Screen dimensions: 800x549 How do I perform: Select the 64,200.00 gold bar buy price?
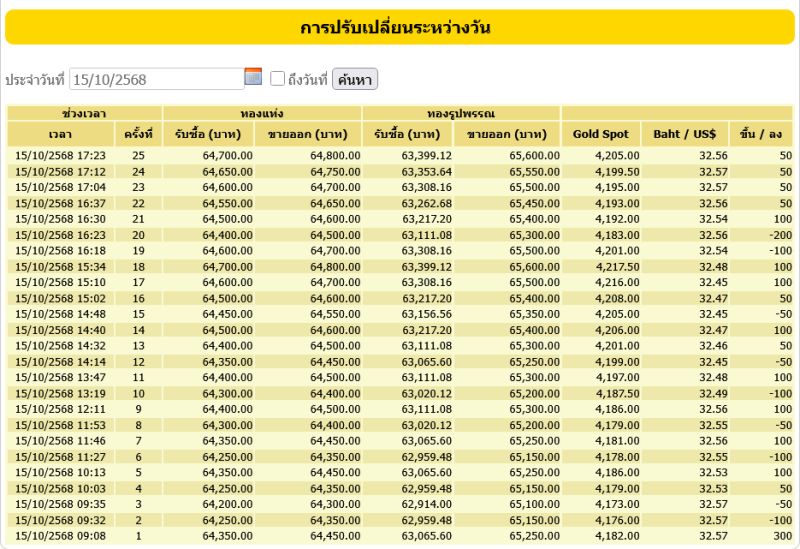click(227, 505)
